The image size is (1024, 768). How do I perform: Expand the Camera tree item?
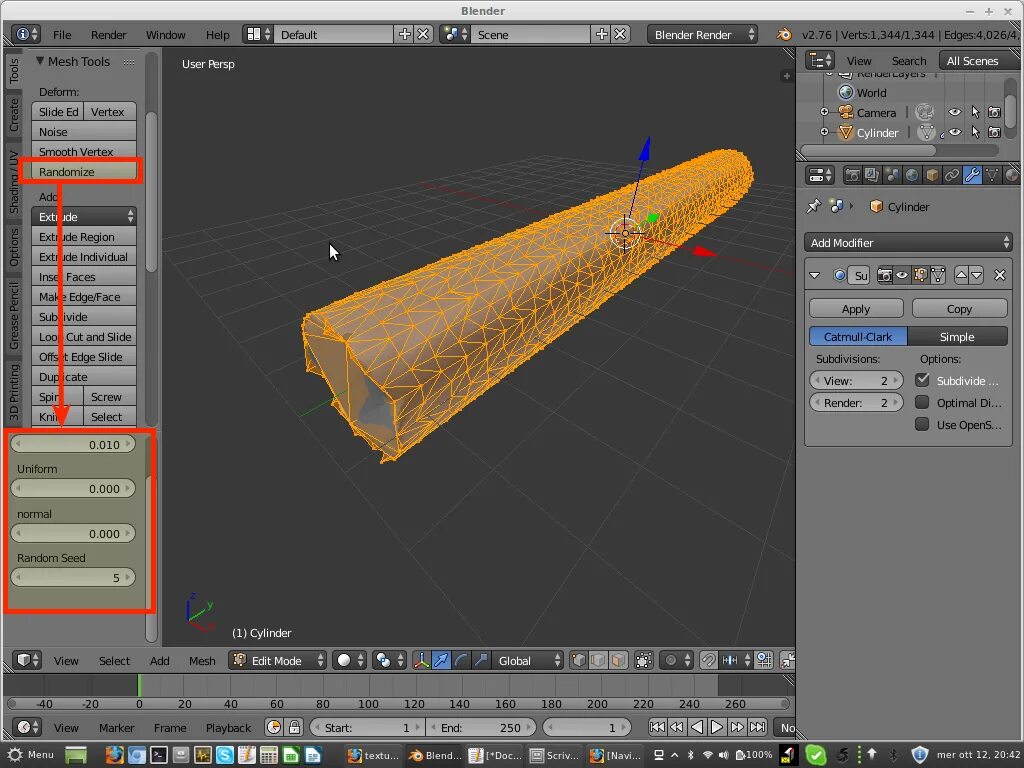[x=824, y=112]
